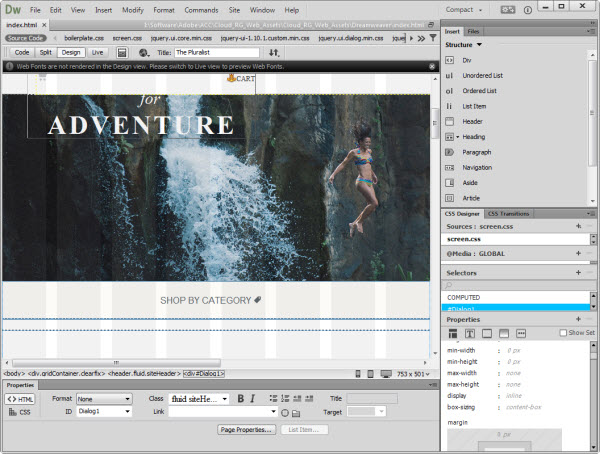The width and height of the screenshot is (600, 454).
Task: Switch to CSS properties mode
Action: click(x=20, y=412)
